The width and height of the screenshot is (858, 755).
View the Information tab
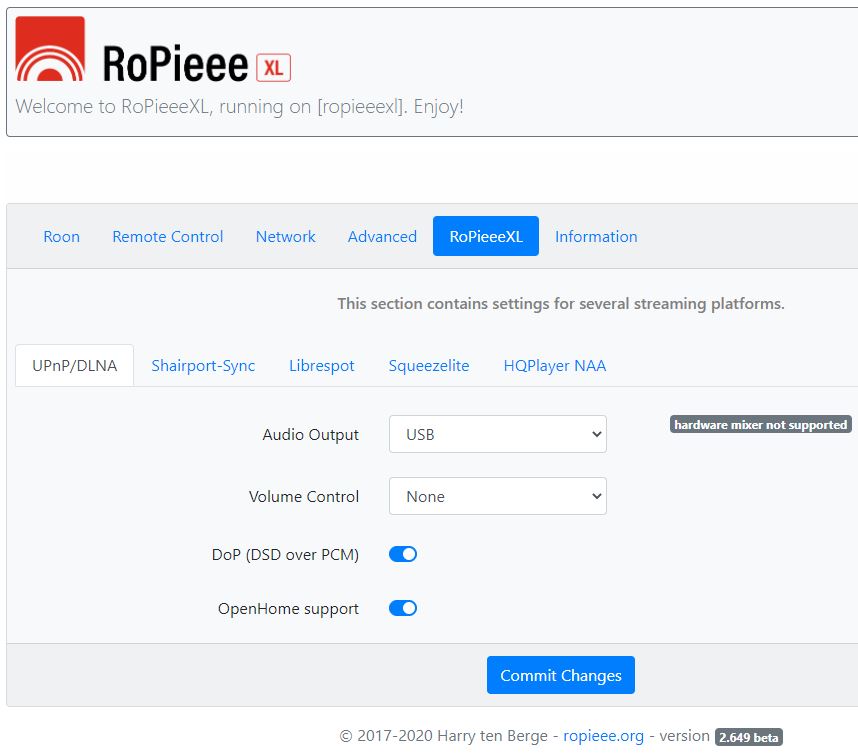point(596,236)
